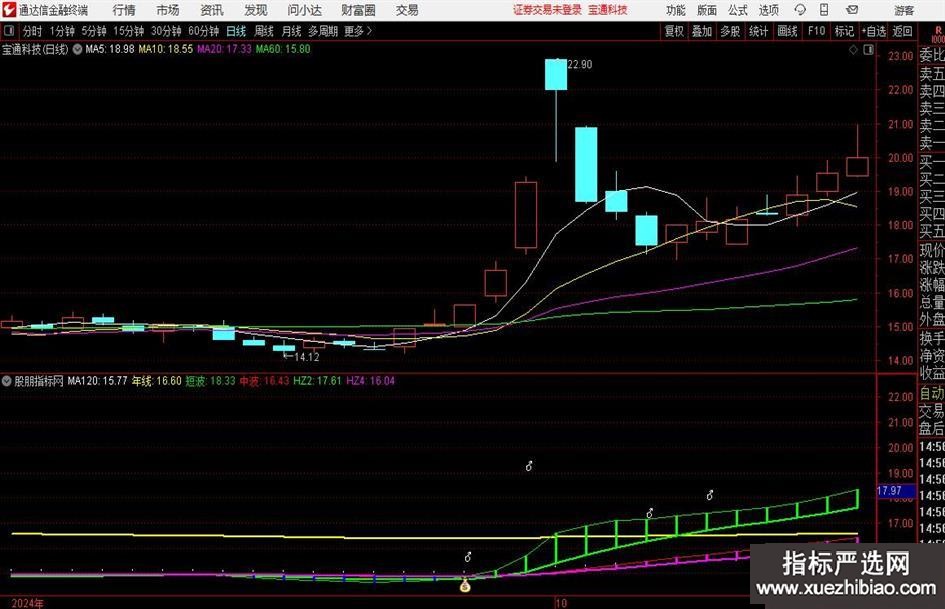Viewport: 945px width, 609px height.
Task: Click the MA10: 18.55 label
Action: pos(166,49)
